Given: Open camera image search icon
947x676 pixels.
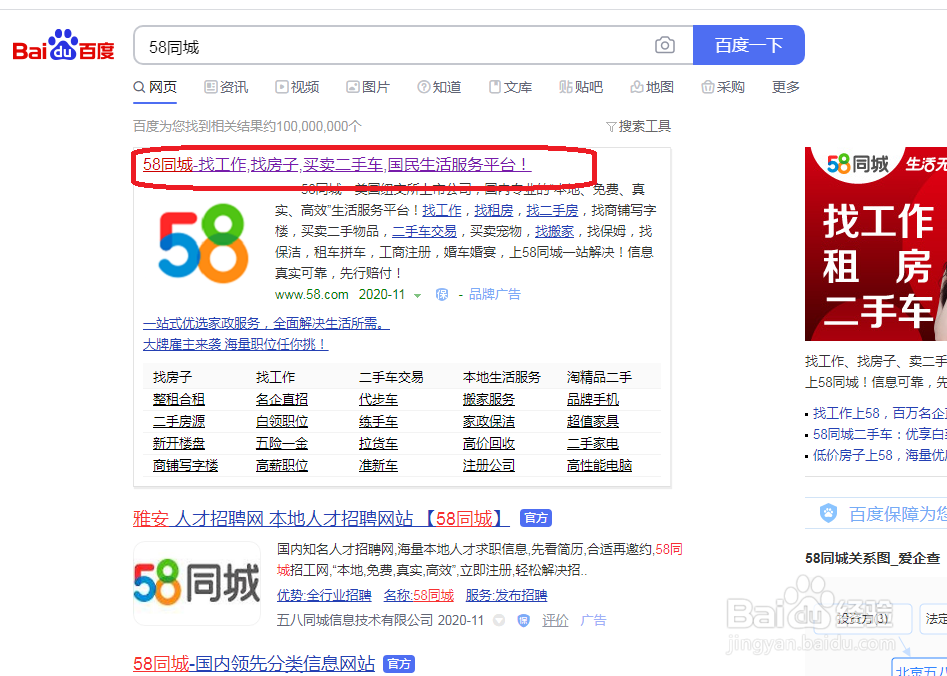Looking at the screenshot, I should click(664, 45).
